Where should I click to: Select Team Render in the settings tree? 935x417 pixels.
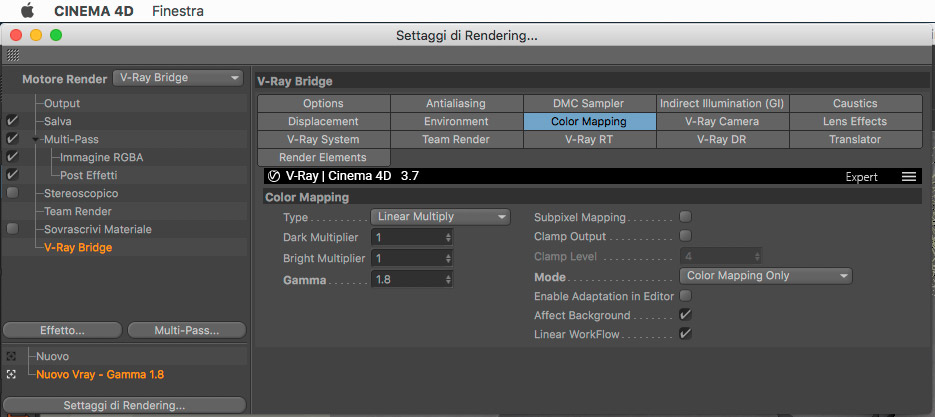pyautogui.click(x=78, y=211)
